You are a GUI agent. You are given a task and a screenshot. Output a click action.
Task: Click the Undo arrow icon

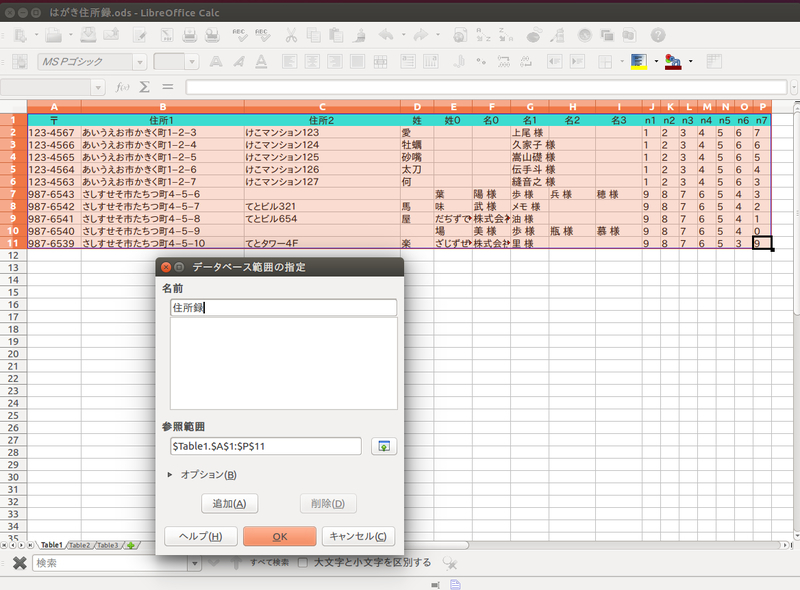tap(386, 35)
